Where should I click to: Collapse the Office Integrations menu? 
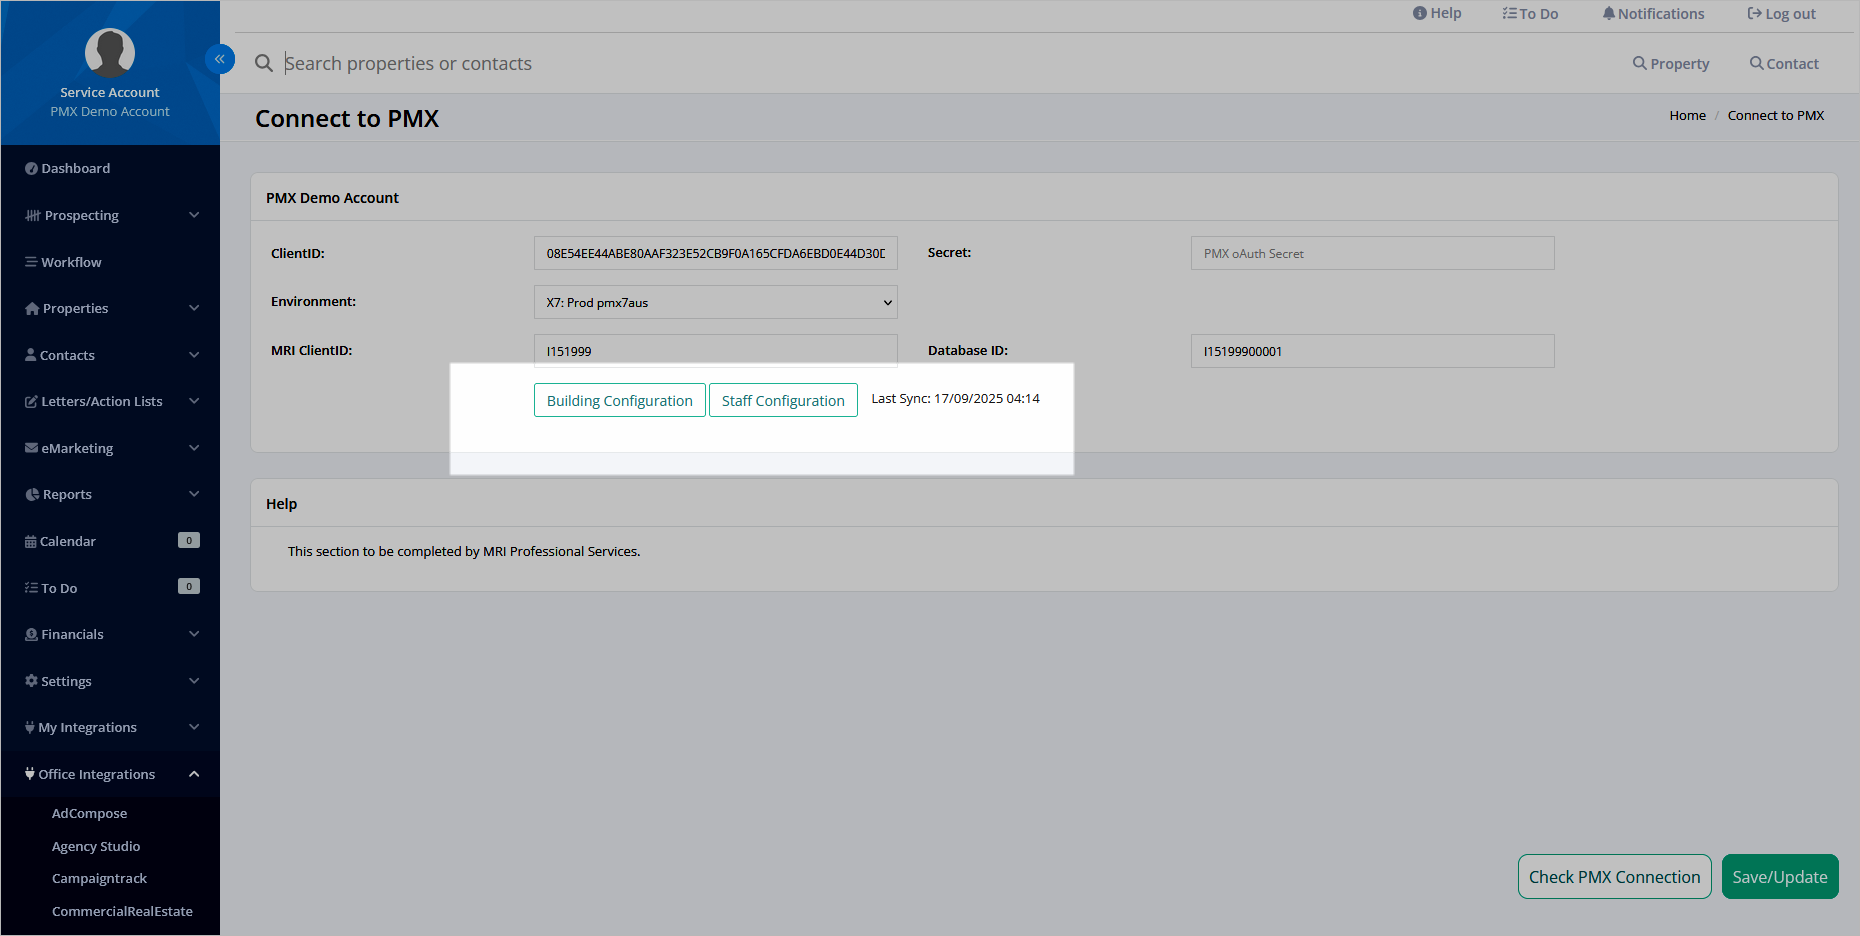tap(110, 774)
